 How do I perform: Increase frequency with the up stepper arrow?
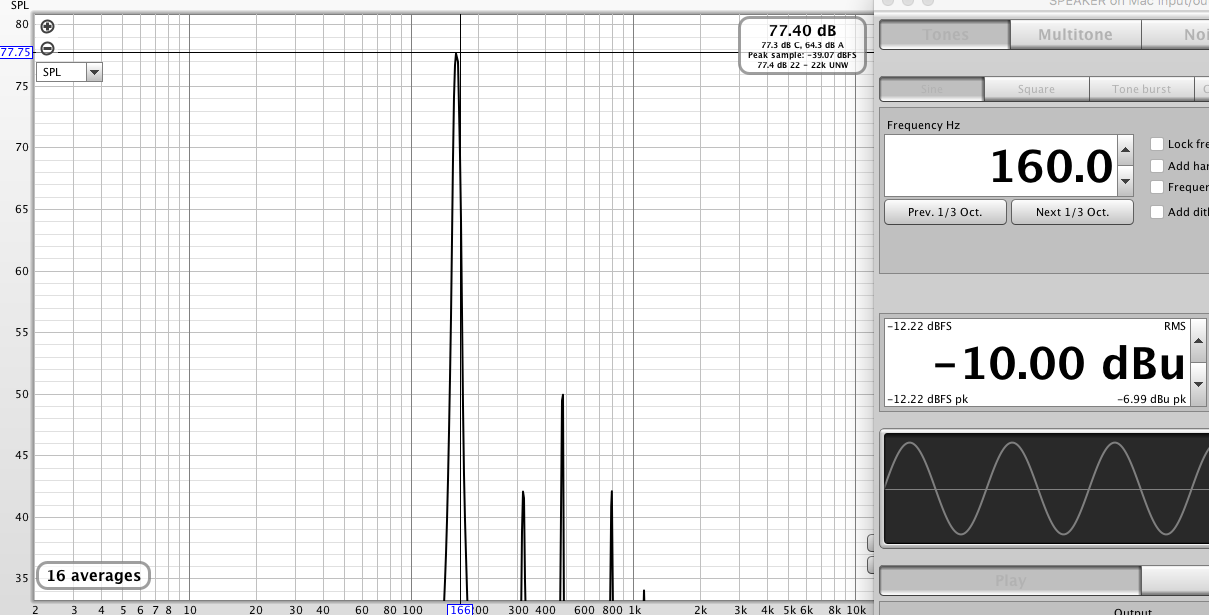tap(1125, 151)
